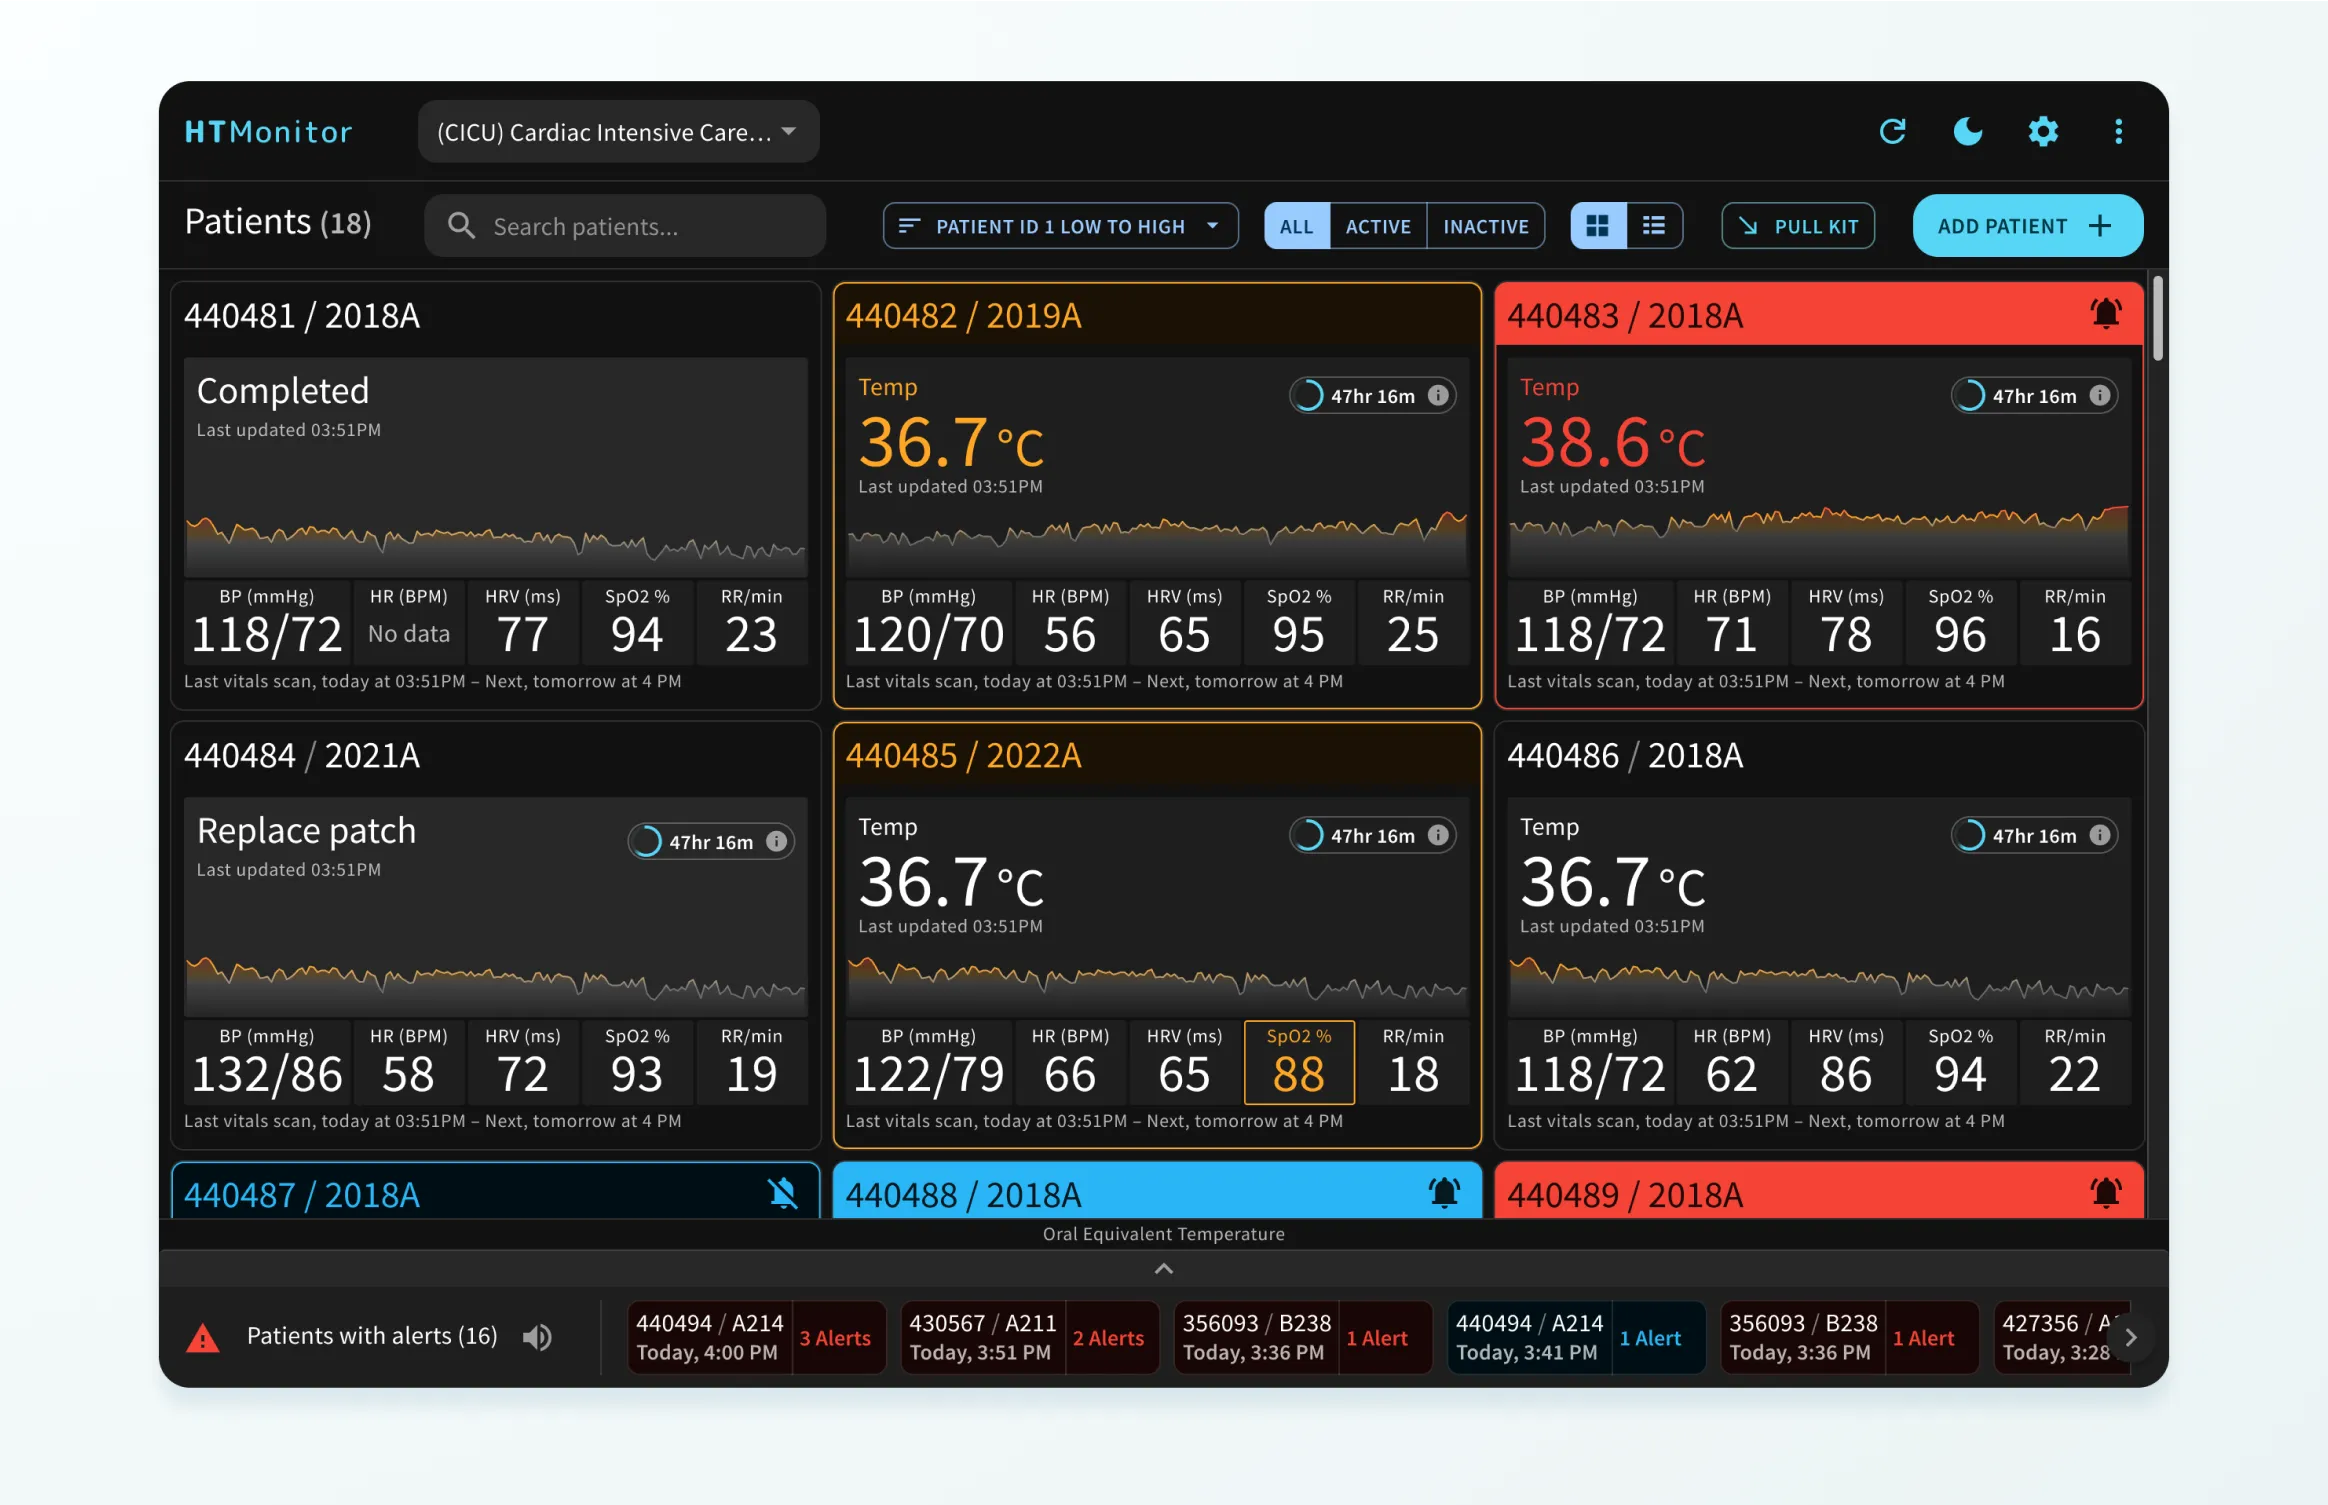Click info icon on 440485 timer
Image resolution: width=2328 pixels, height=1505 pixels.
[x=1438, y=835]
